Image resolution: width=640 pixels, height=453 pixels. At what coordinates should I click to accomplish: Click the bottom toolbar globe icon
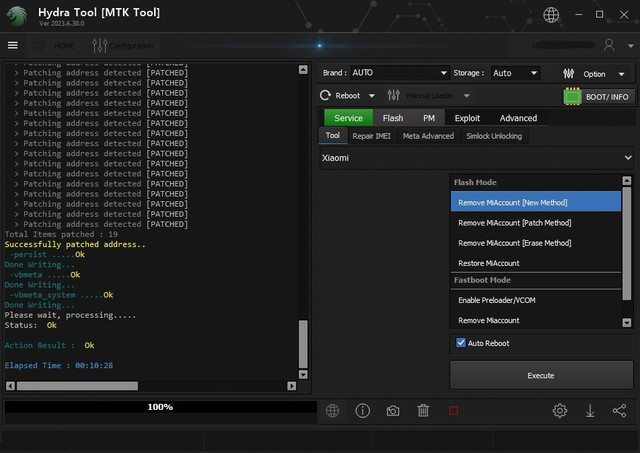click(x=332, y=411)
